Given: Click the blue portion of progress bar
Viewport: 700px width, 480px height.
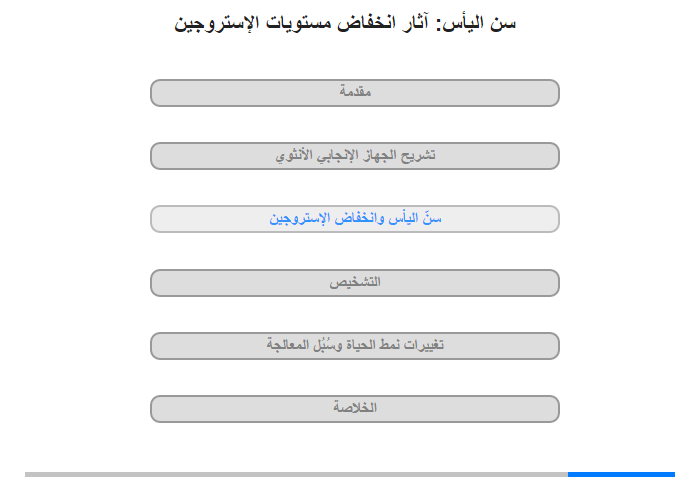Looking at the screenshot, I should (621, 474).
